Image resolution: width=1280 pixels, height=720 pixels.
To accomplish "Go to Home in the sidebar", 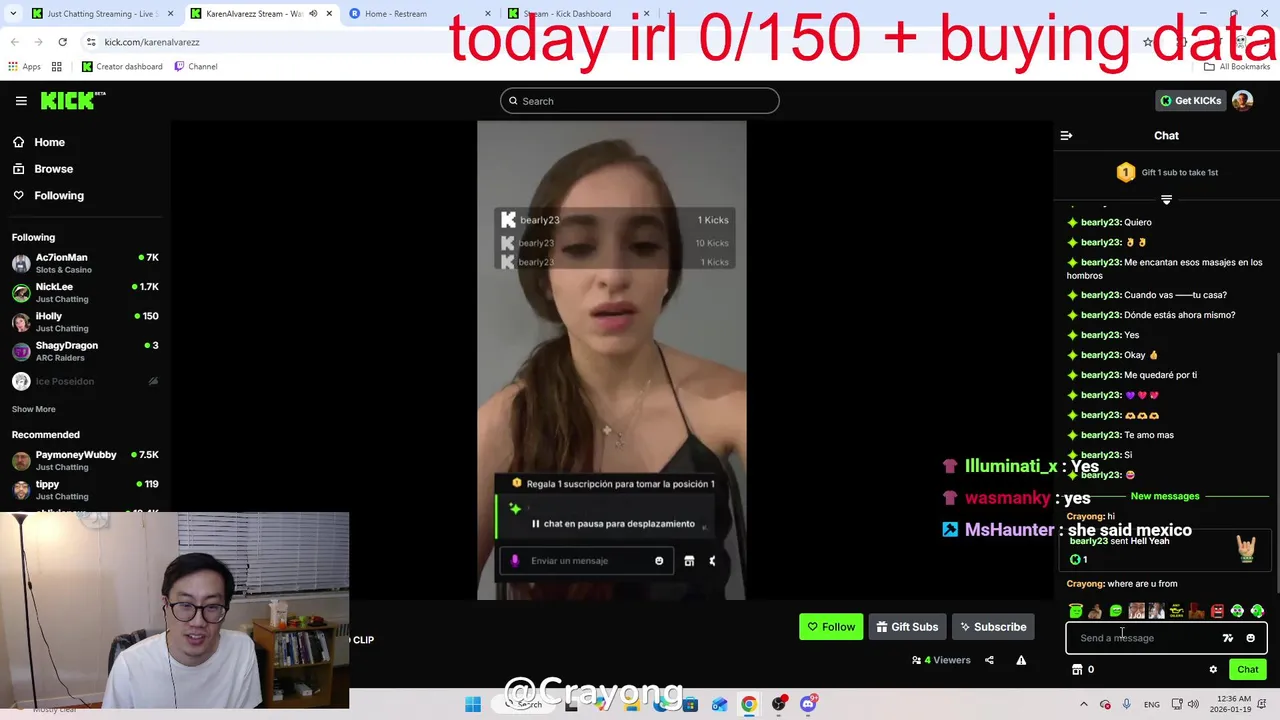I will pyautogui.click(x=49, y=142).
